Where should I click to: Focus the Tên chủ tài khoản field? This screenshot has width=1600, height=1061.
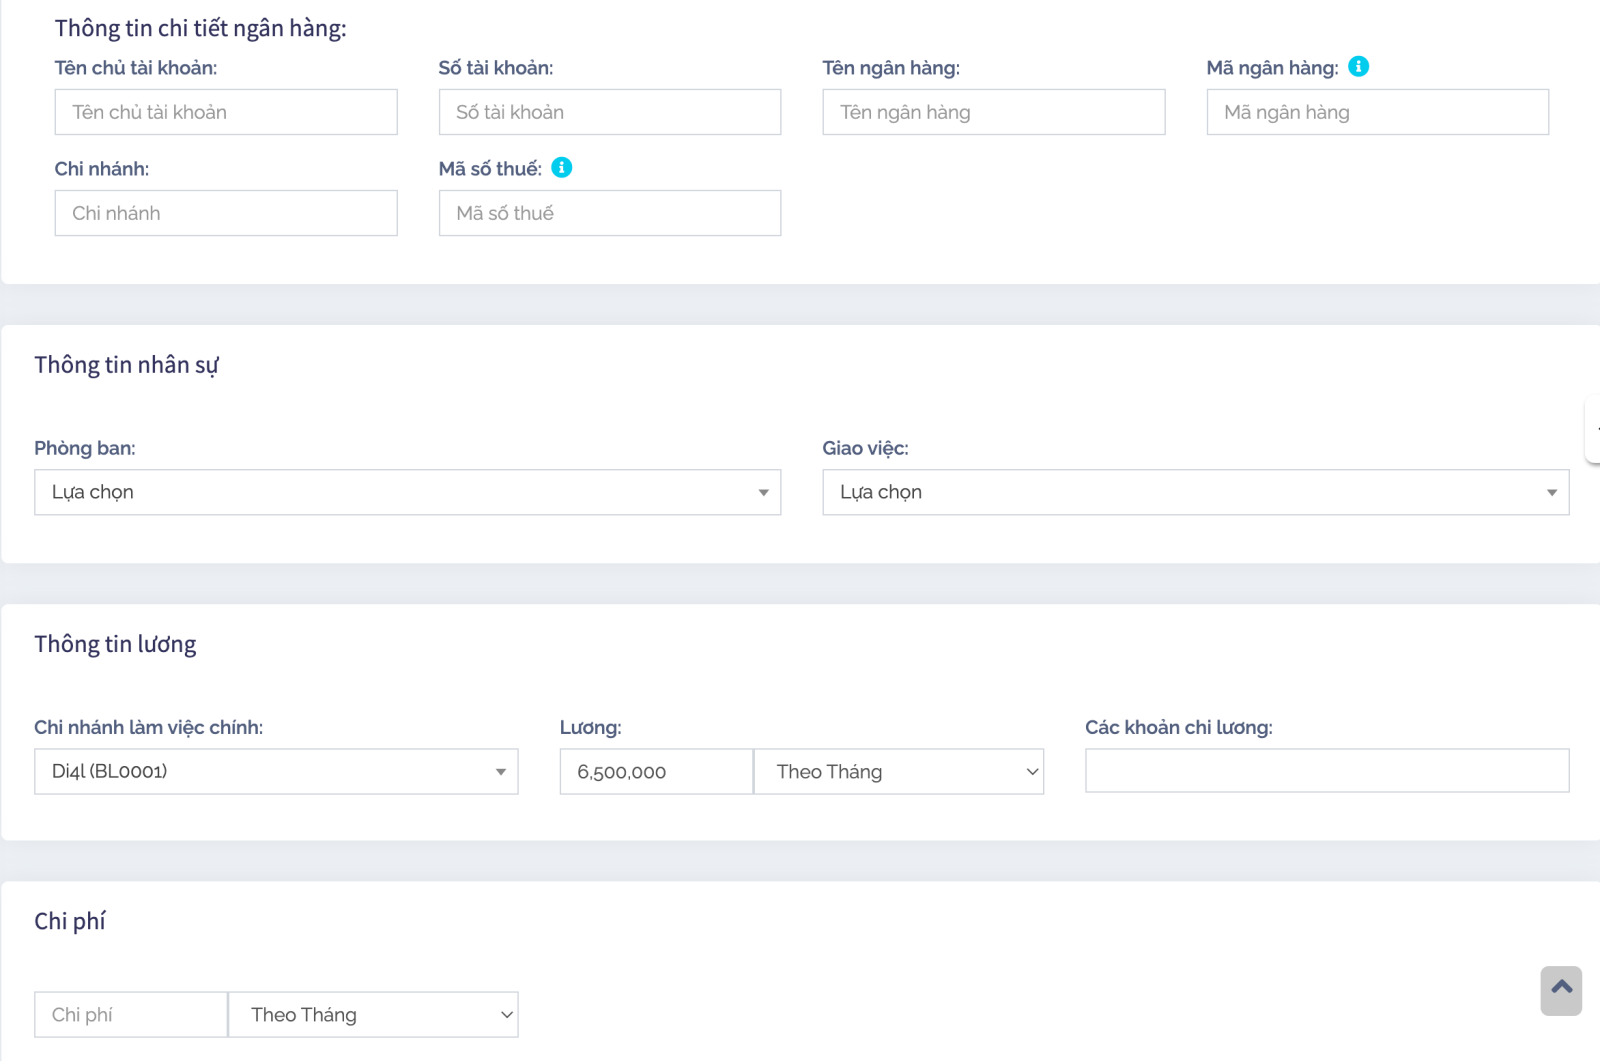226,112
